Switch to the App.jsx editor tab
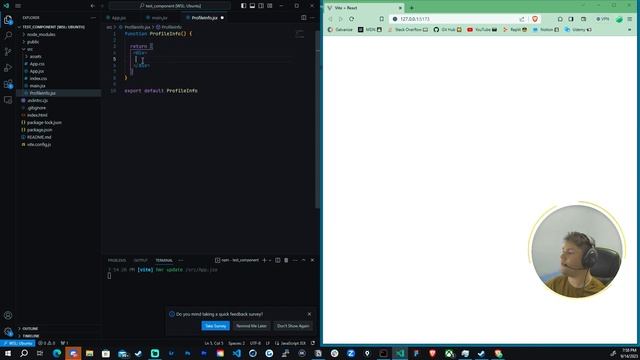640x360 pixels. pyautogui.click(x=119, y=18)
